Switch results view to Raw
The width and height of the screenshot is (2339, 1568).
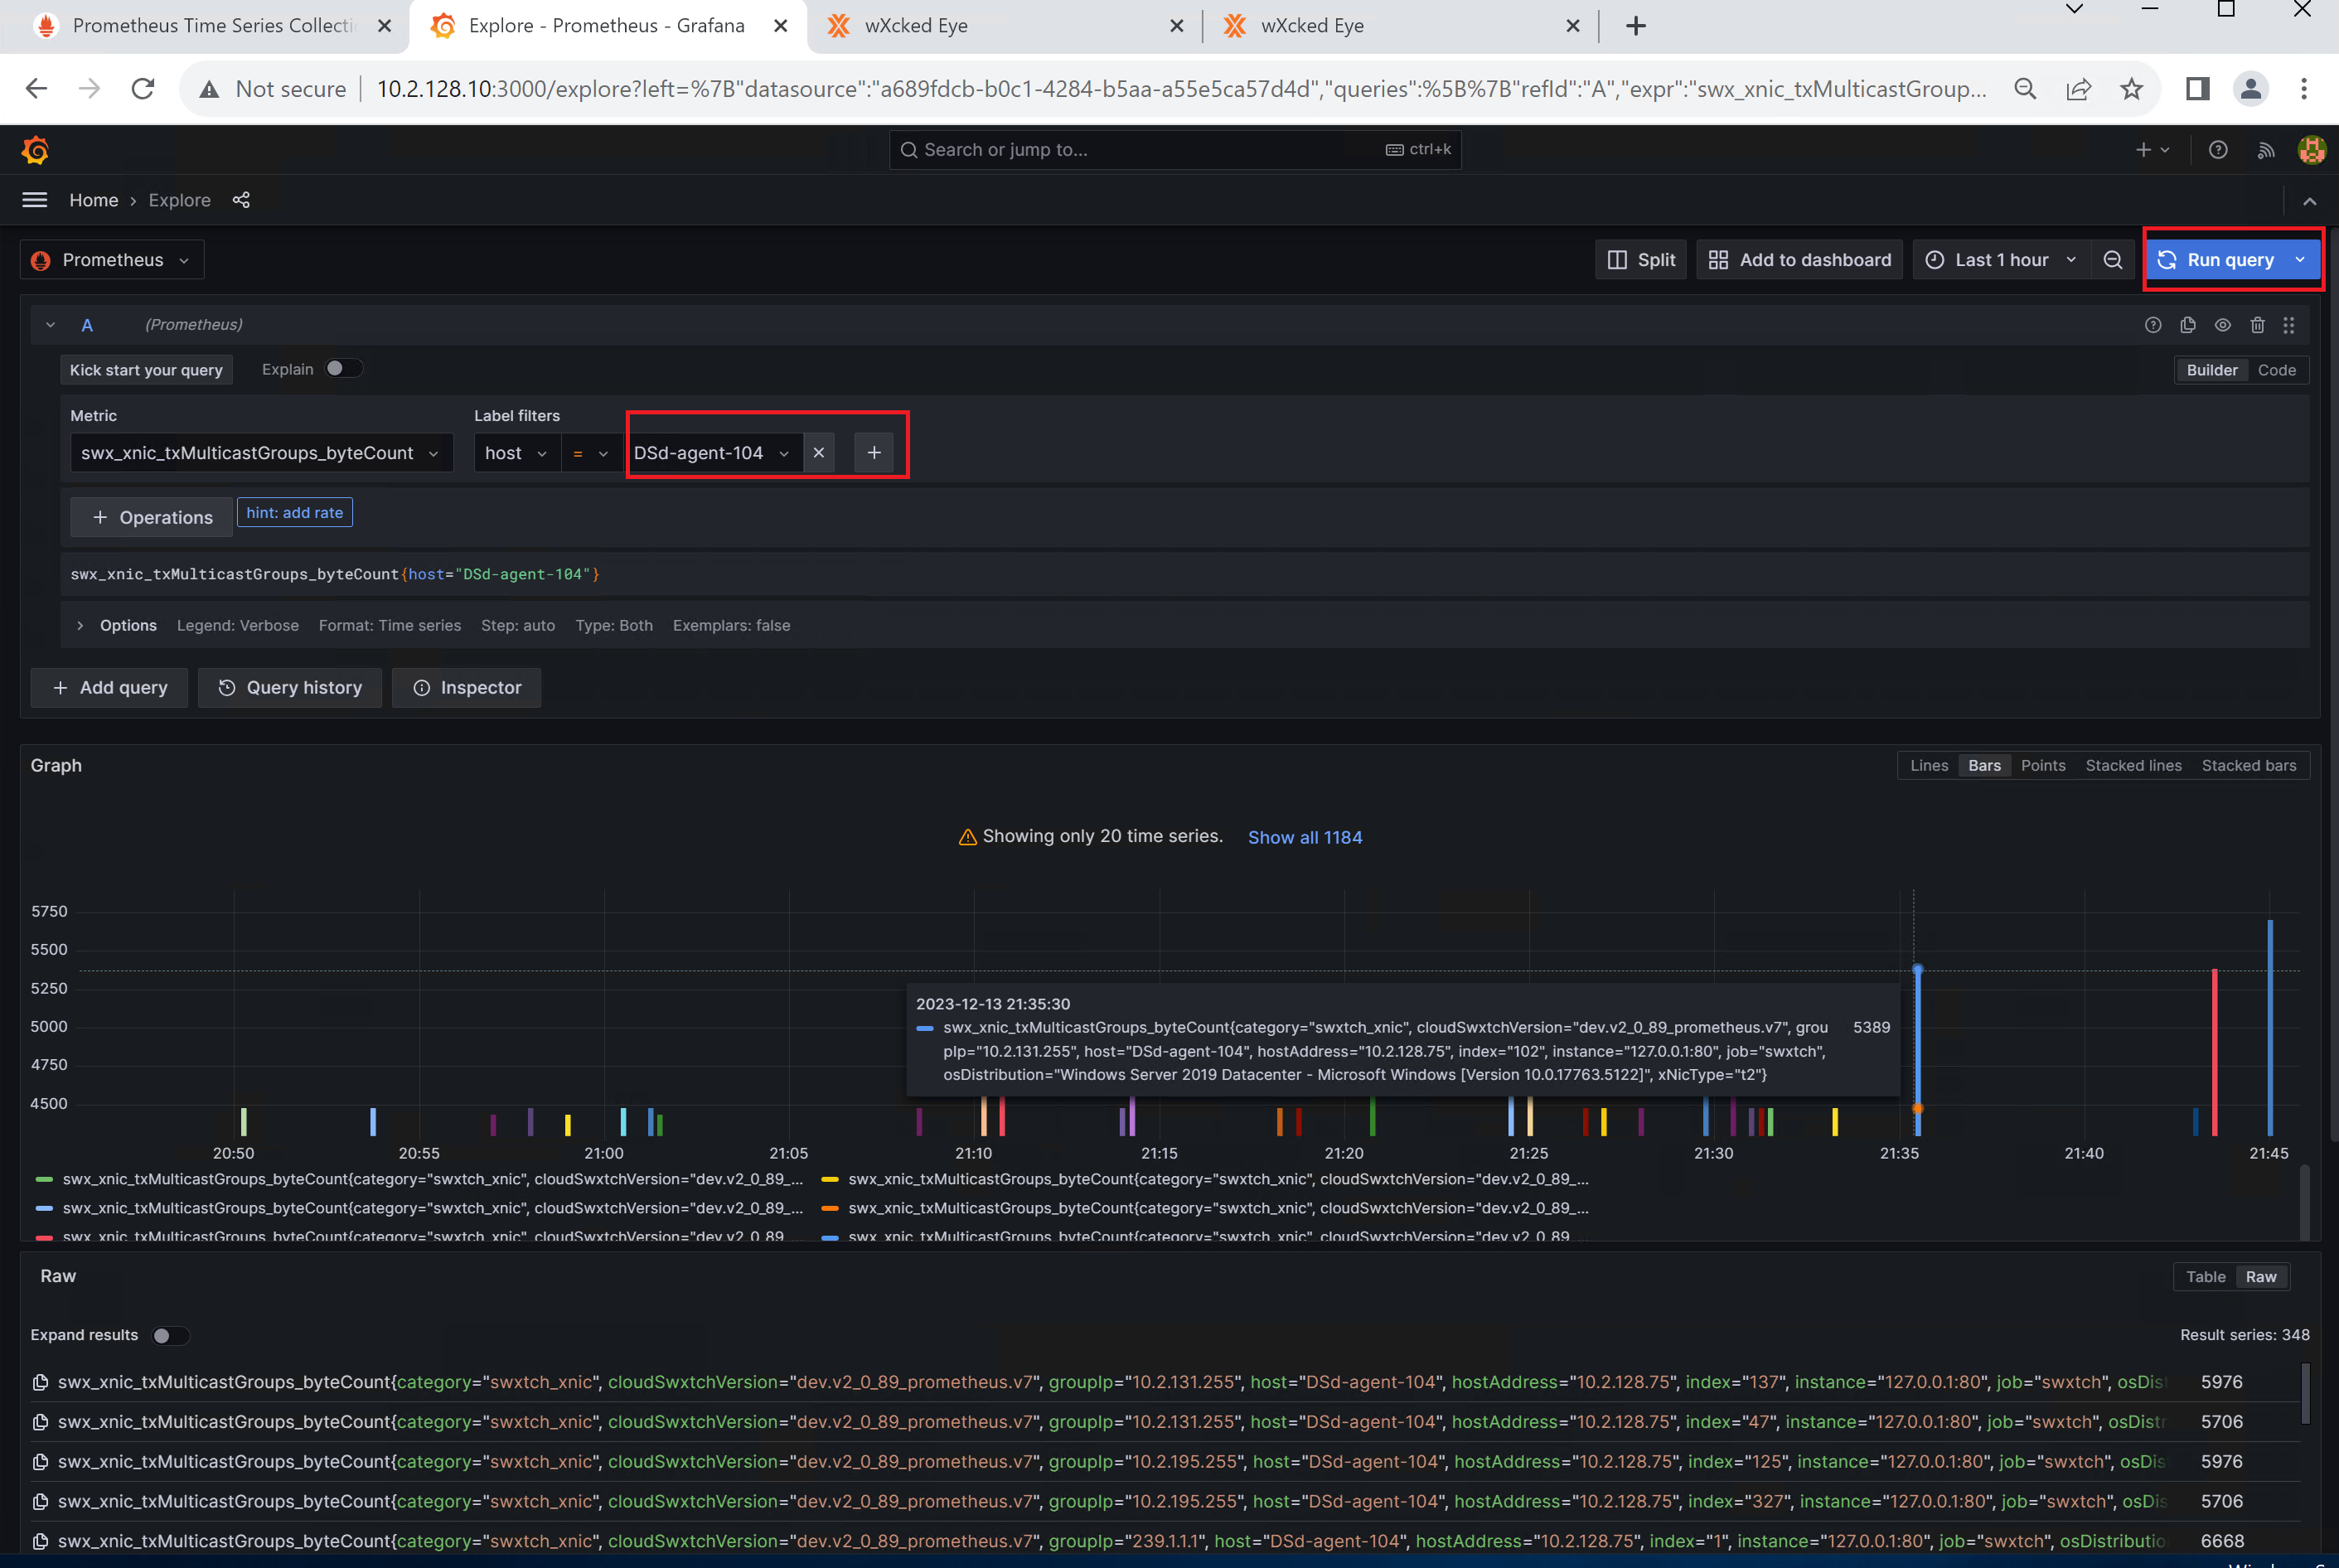point(2261,1277)
